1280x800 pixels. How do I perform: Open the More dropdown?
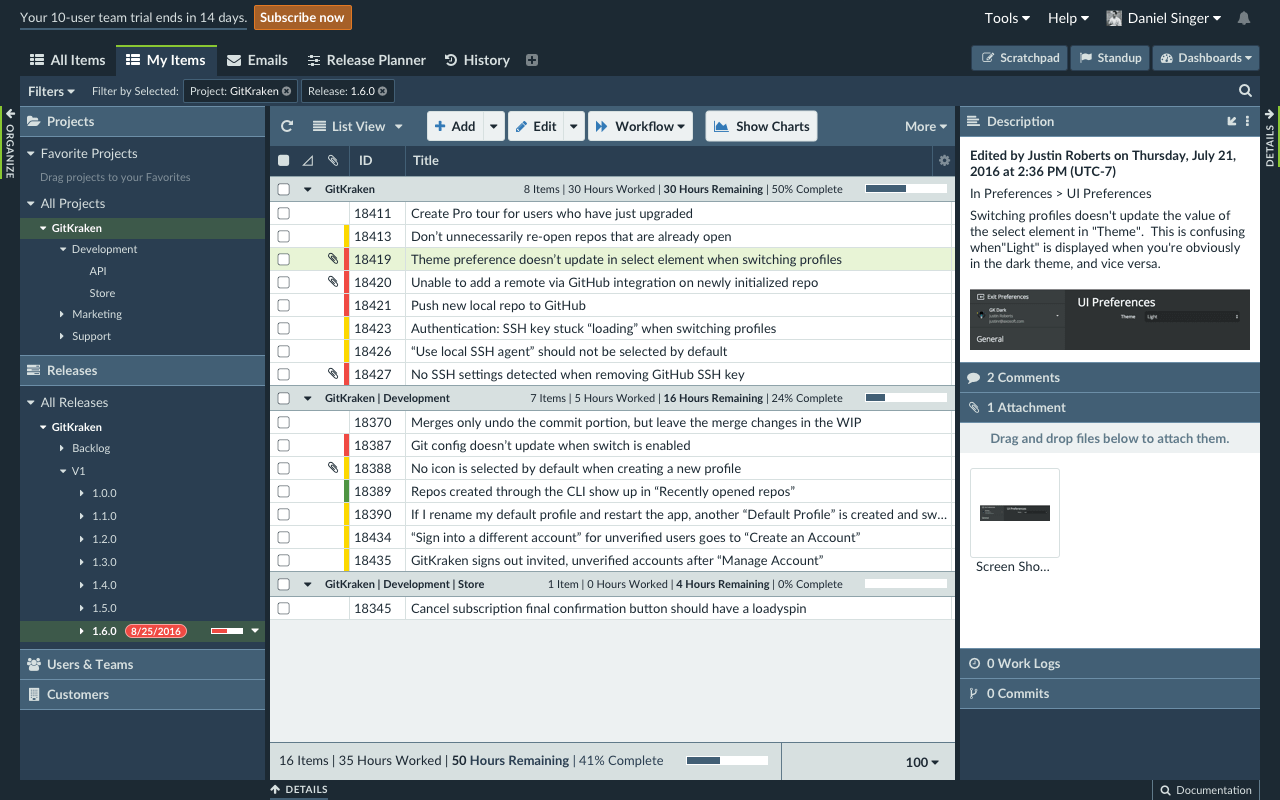[x=926, y=126]
